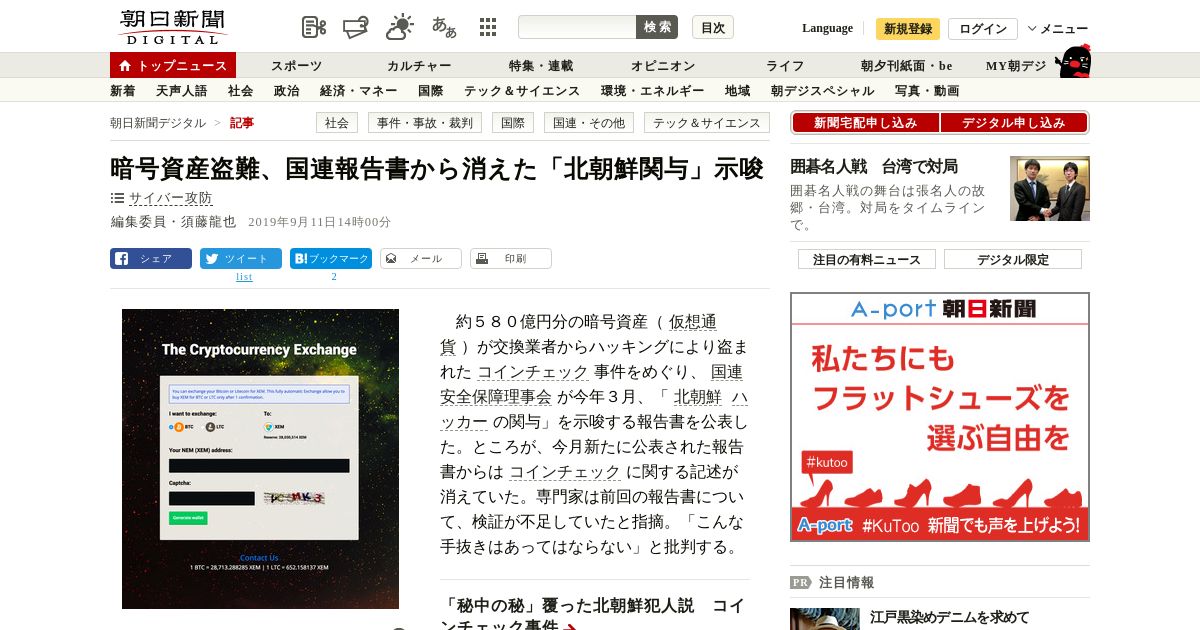Click 朝日新聞デジタル breadcrumb link
Image resolution: width=1200 pixels, height=630 pixels.
(158, 122)
